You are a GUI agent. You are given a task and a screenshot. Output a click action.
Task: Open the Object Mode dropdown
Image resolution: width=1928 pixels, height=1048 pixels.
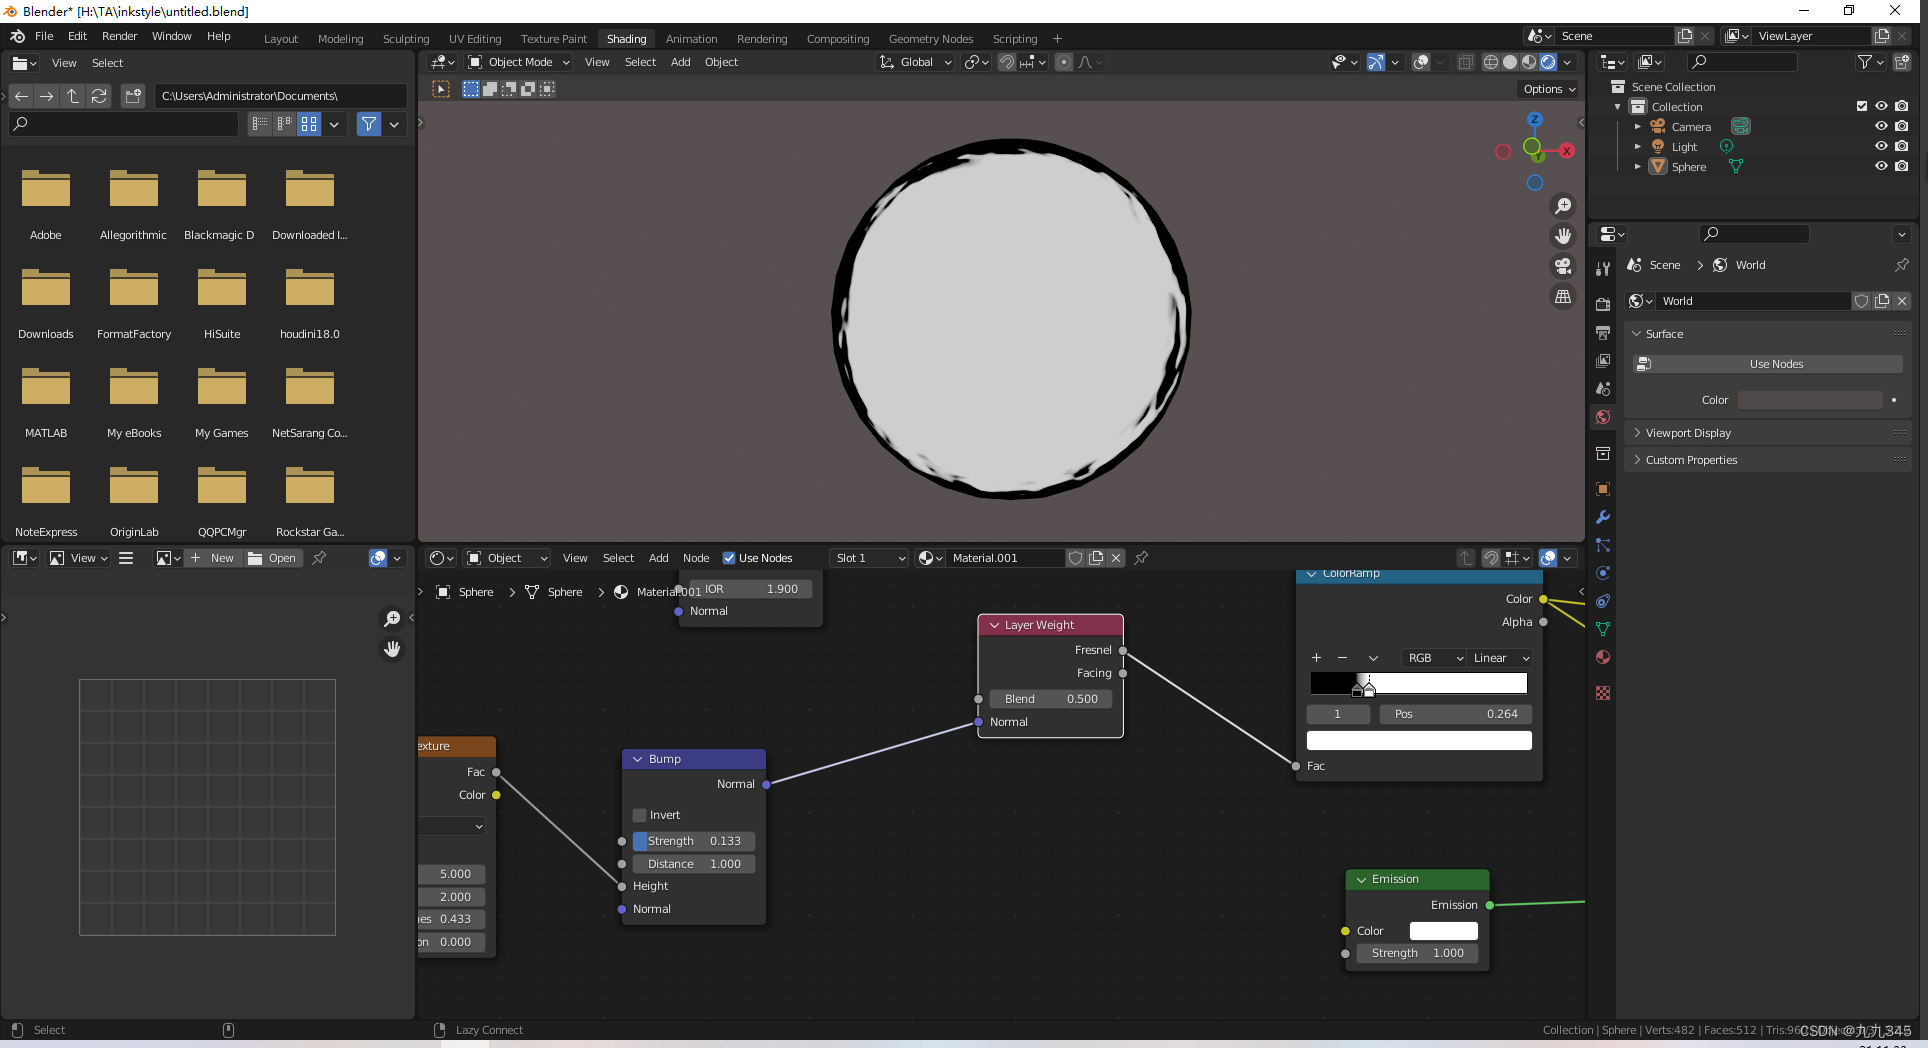tap(519, 62)
